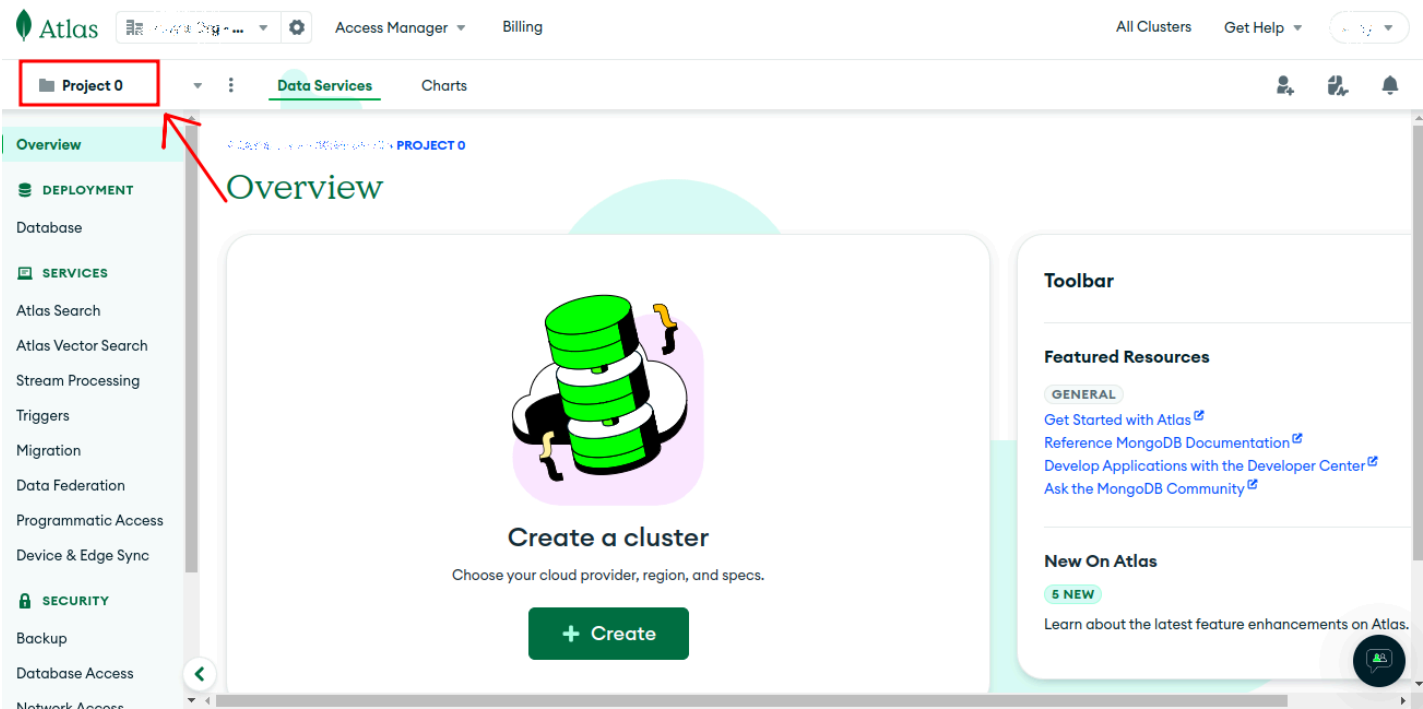Viewport: 1423px width, 709px height.
Task: Go to Billing in the top navigation
Action: pyautogui.click(x=522, y=27)
